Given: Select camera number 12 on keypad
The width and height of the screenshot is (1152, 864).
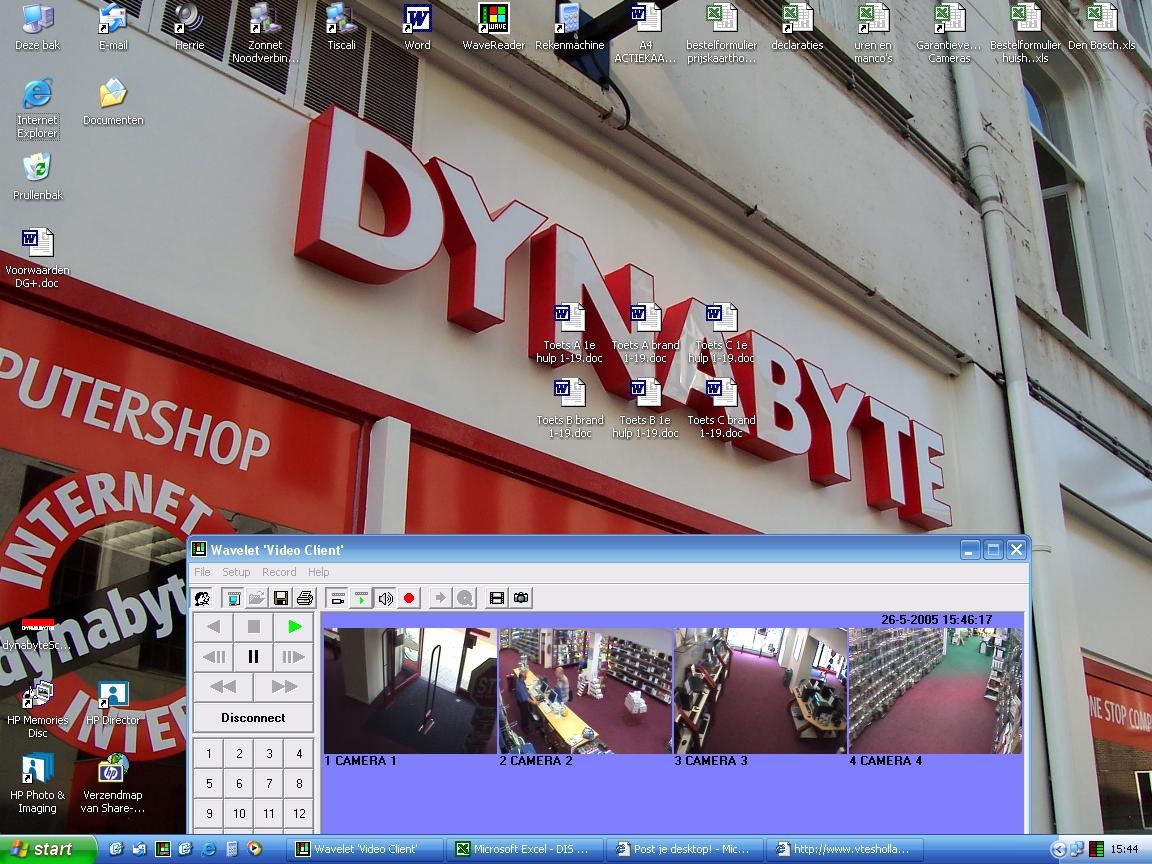Looking at the screenshot, I should (299, 813).
